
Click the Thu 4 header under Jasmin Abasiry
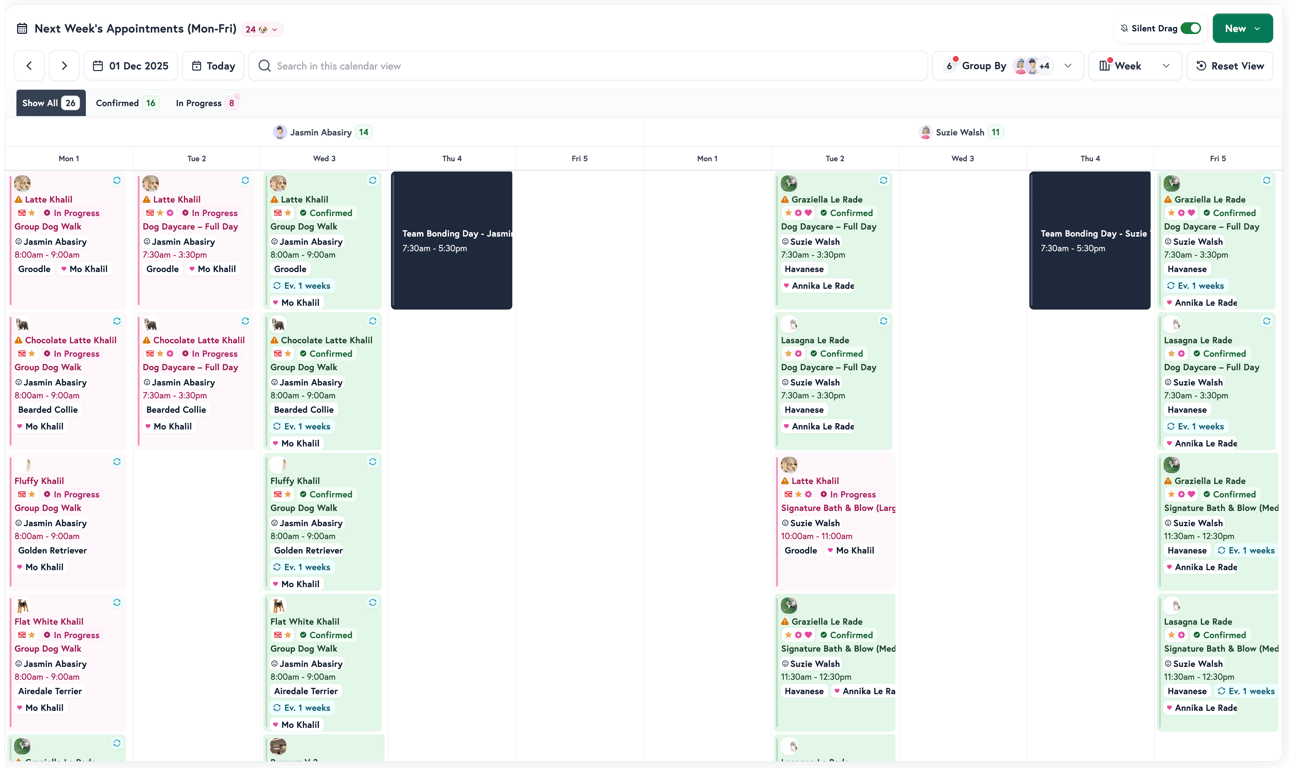(452, 158)
